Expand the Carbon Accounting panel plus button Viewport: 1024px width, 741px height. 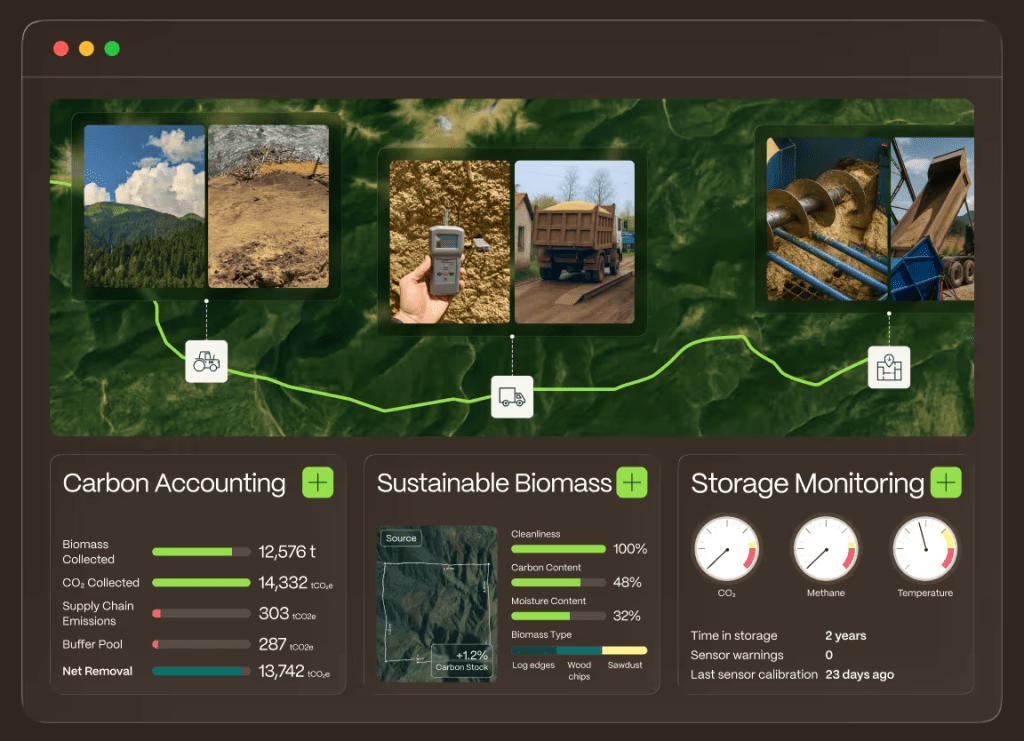tap(317, 483)
